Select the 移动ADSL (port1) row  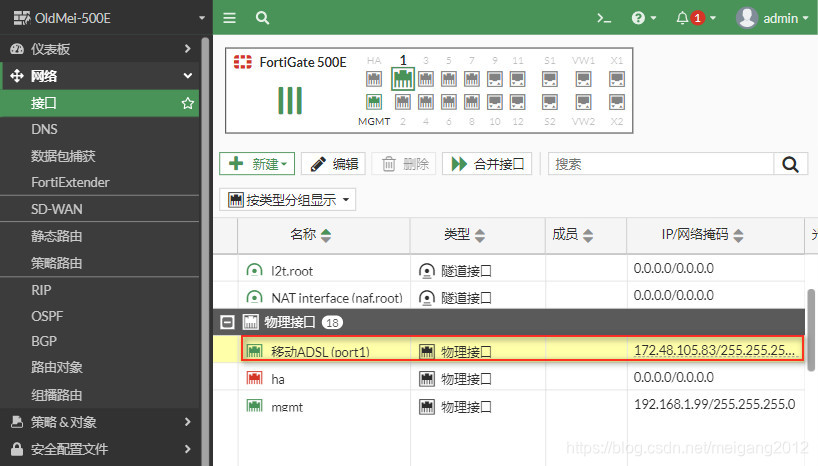point(509,350)
